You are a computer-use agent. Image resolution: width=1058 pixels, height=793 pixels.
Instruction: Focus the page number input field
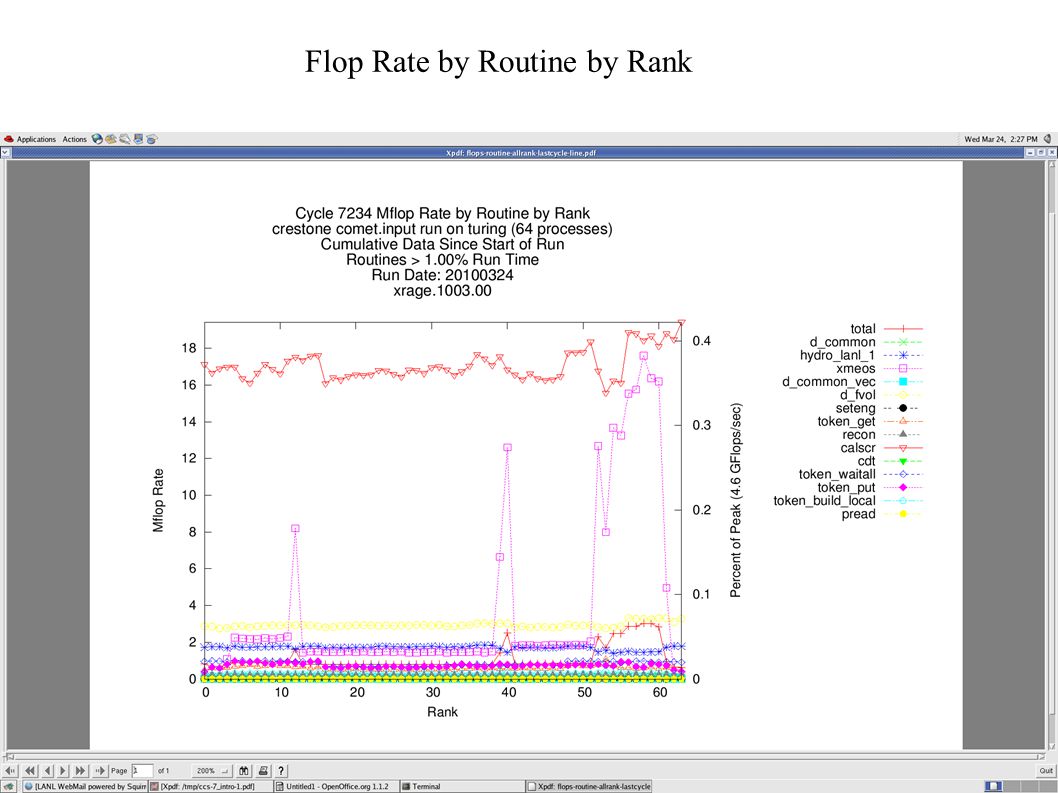pyautogui.click(x=142, y=770)
